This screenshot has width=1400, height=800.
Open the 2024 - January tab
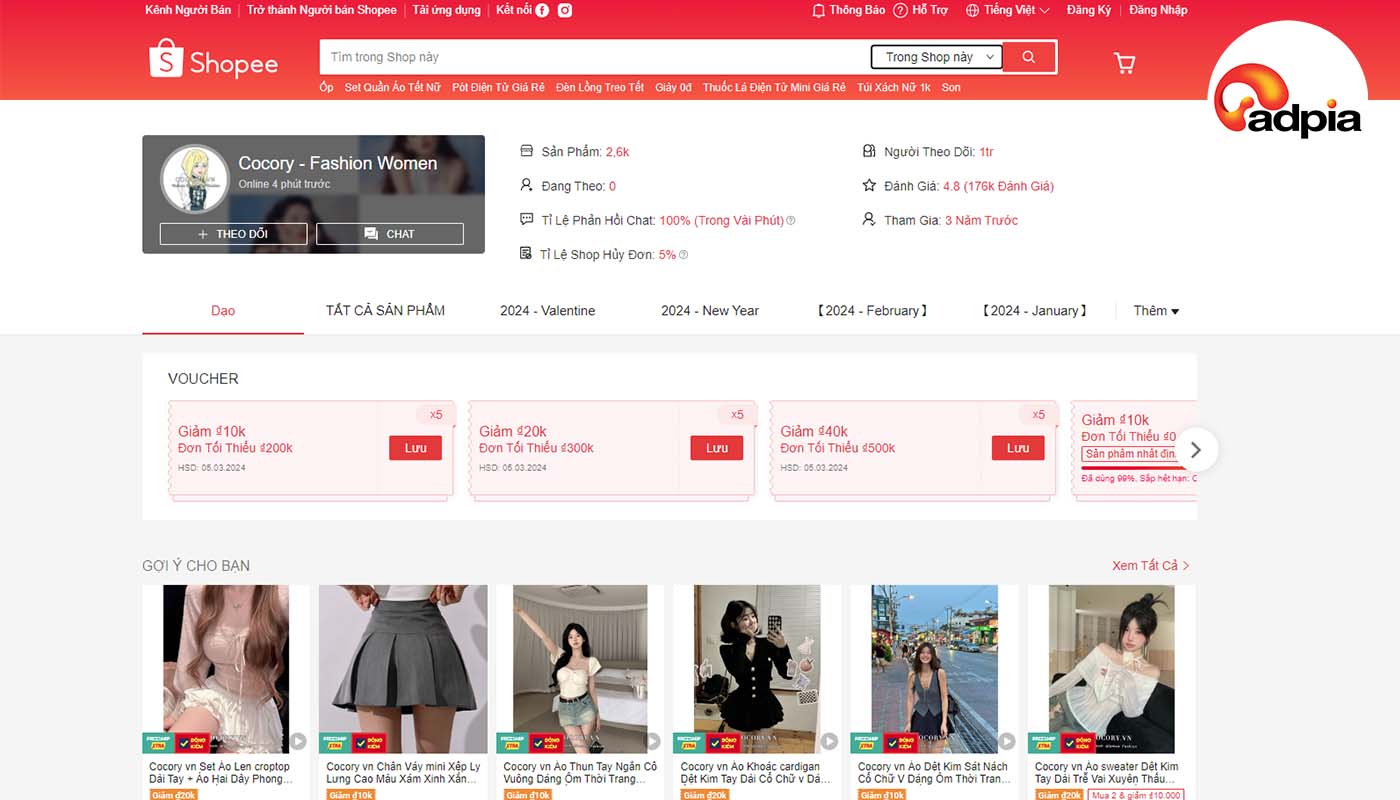point(1034,311)
